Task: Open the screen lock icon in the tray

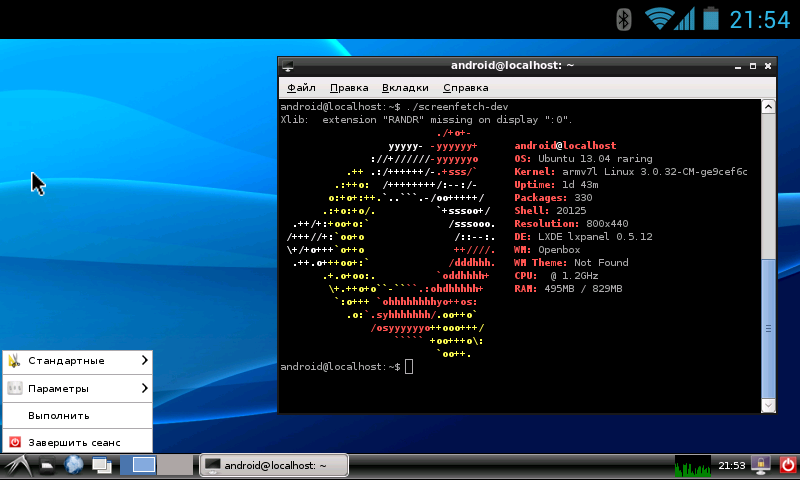Action: 760,466
